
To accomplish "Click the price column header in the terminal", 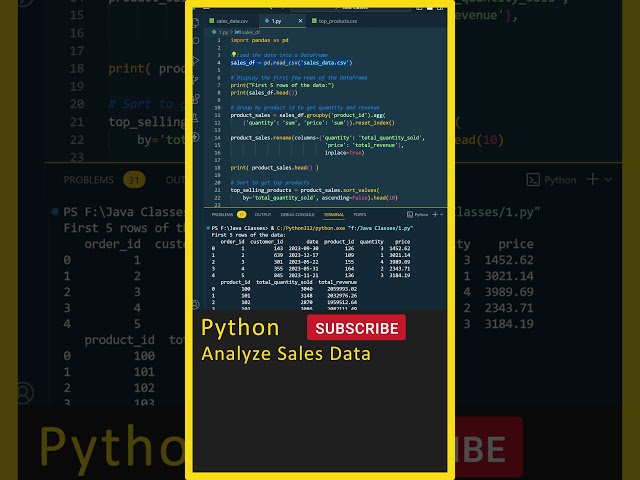I will point(402,242).
